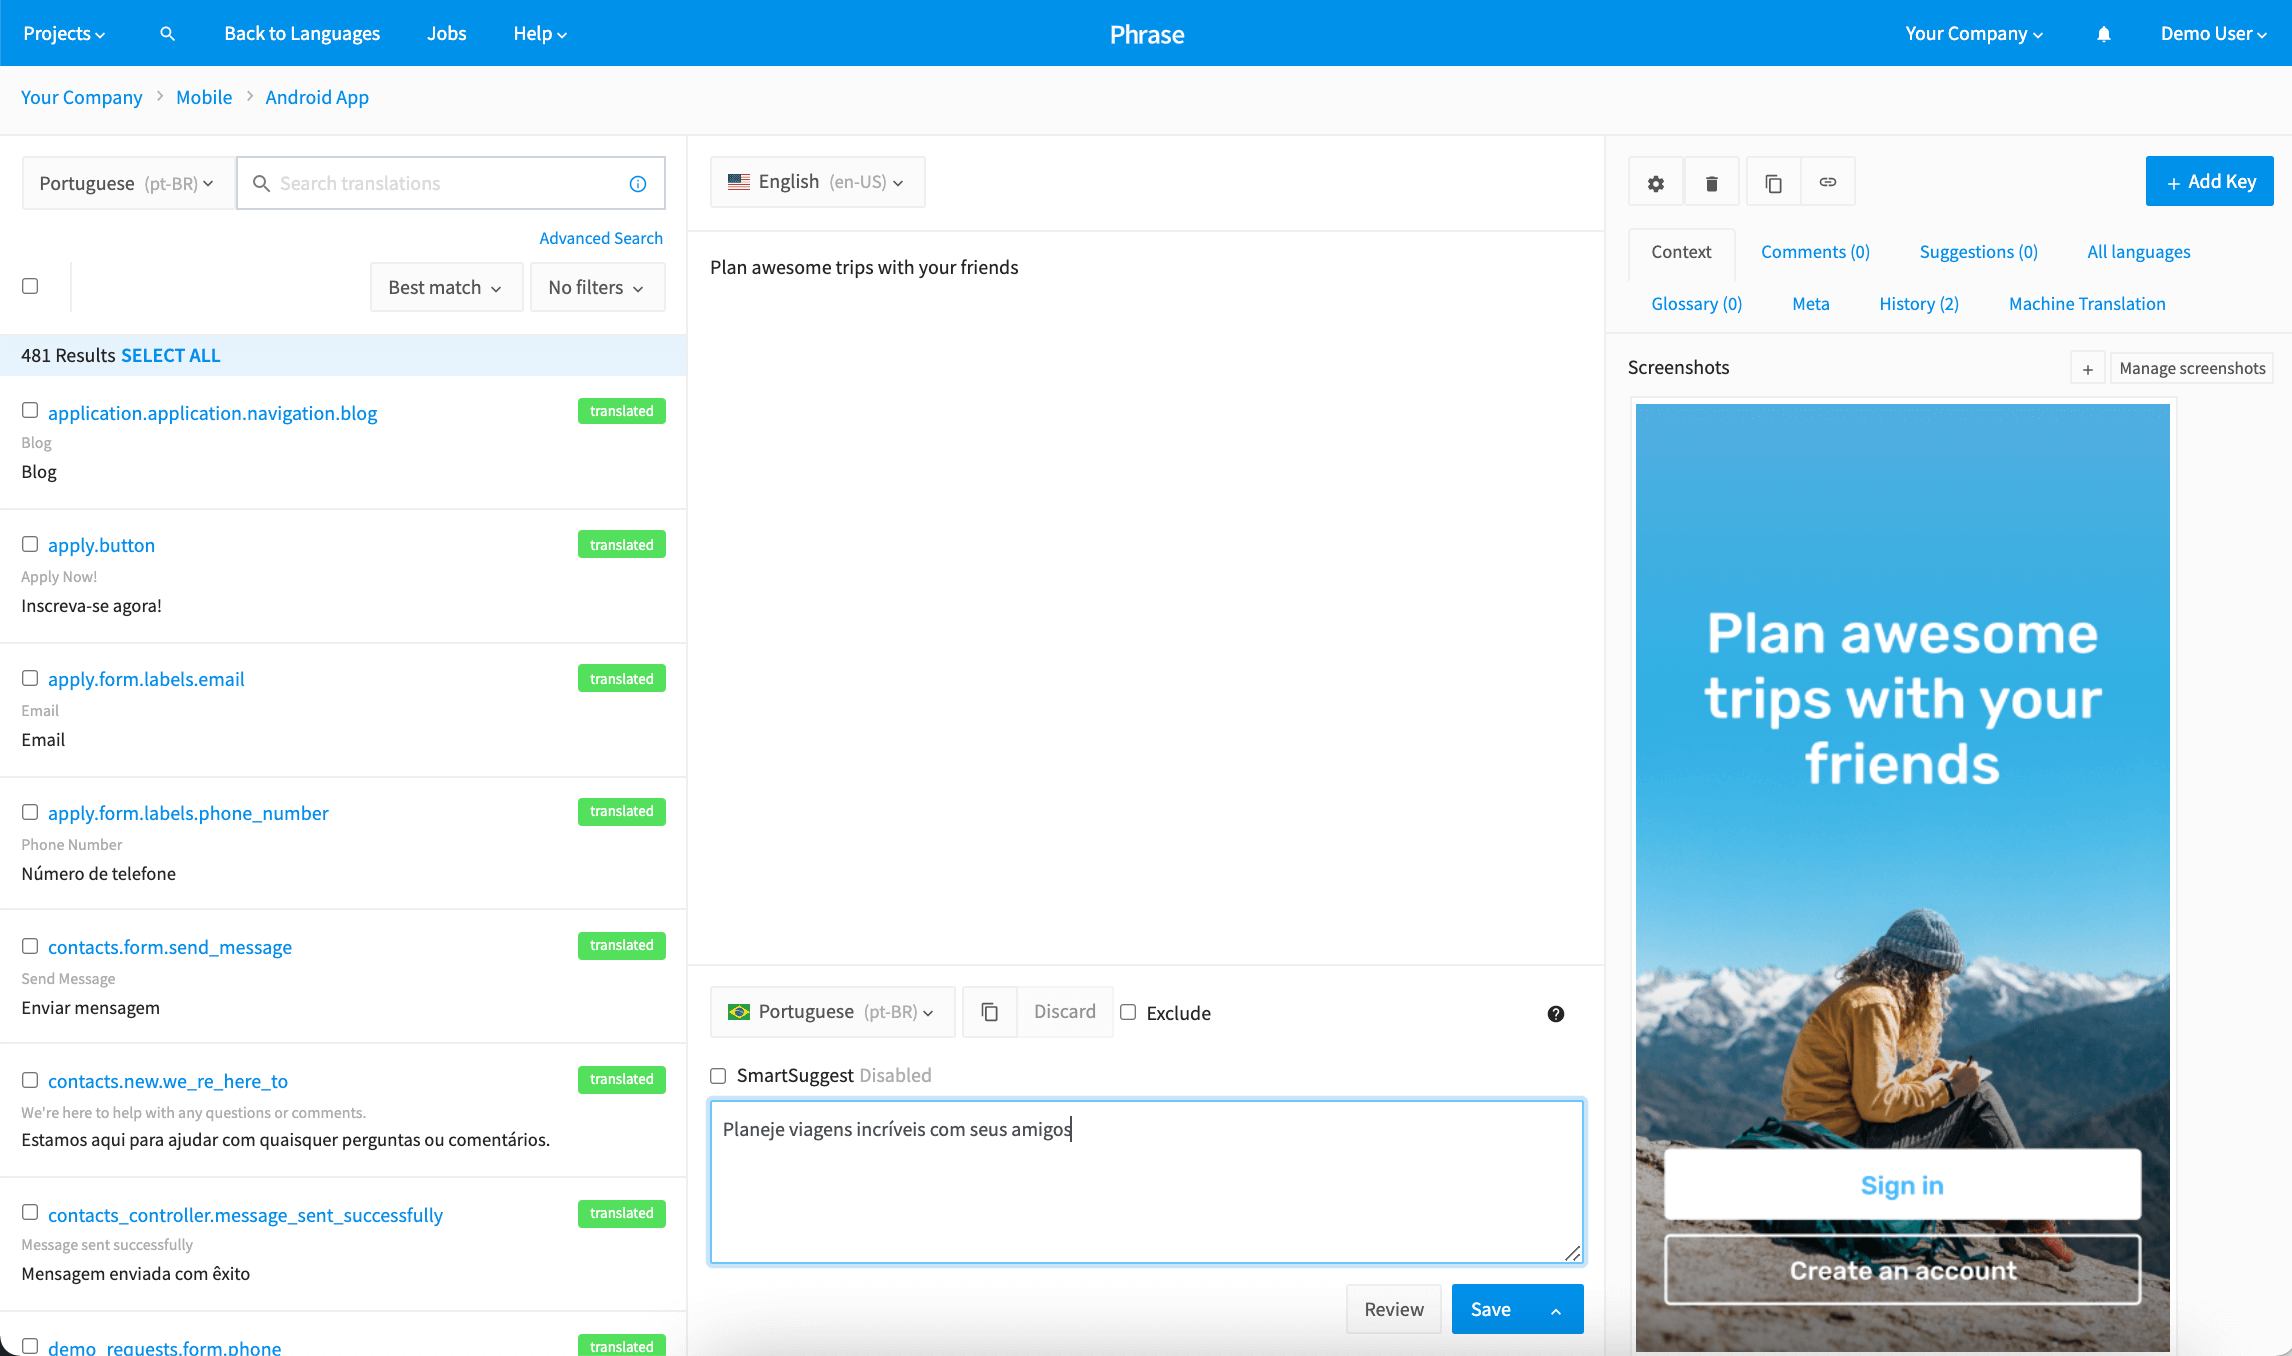Click textarea resize handle corner

click(x=1573, y=1254)
